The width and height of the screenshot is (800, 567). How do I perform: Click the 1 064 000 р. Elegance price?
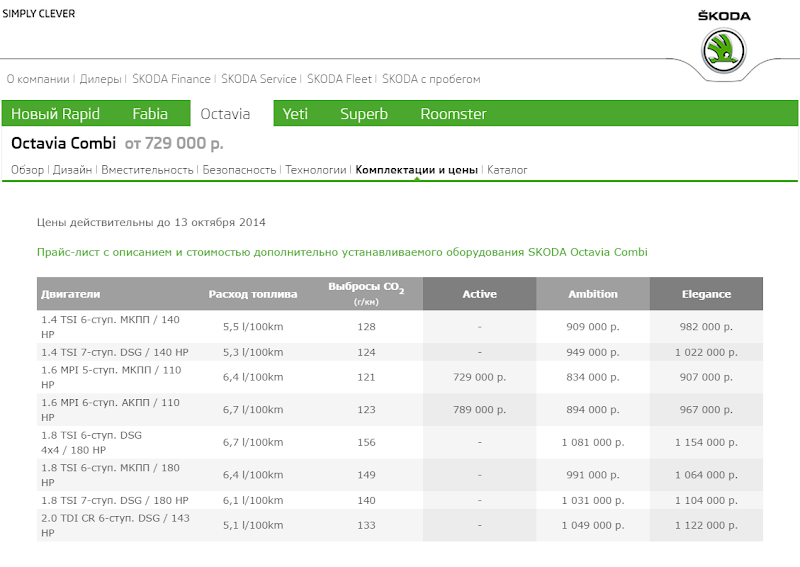tap(706, 475)
